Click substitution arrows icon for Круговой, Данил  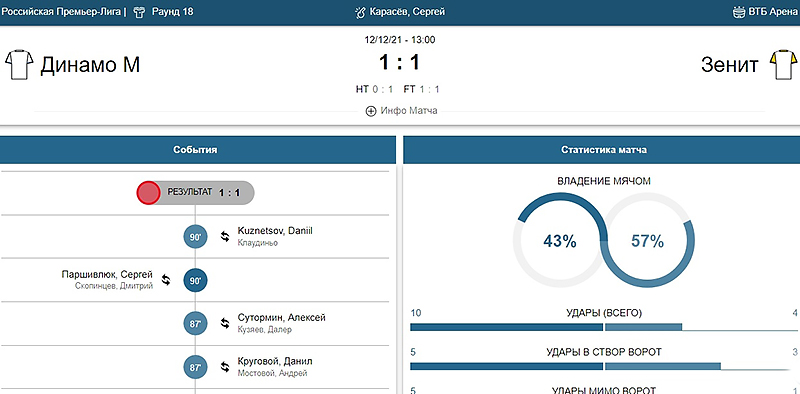coord(224,367)
